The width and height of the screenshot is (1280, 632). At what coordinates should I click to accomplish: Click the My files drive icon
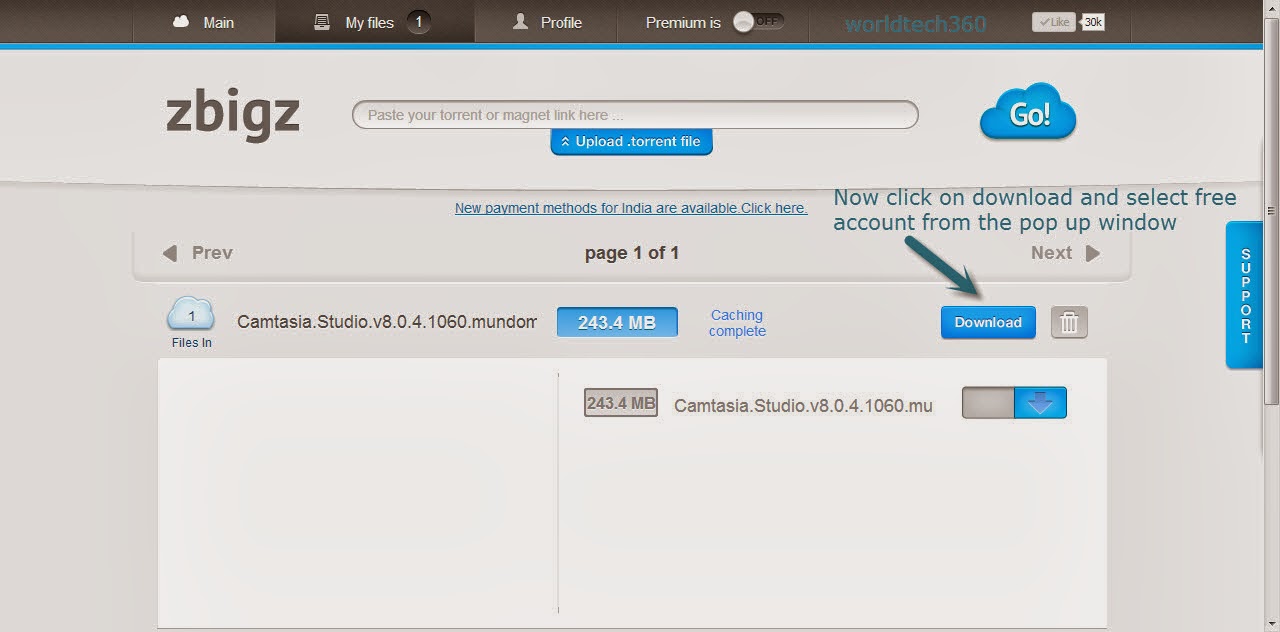pos(322,21)
